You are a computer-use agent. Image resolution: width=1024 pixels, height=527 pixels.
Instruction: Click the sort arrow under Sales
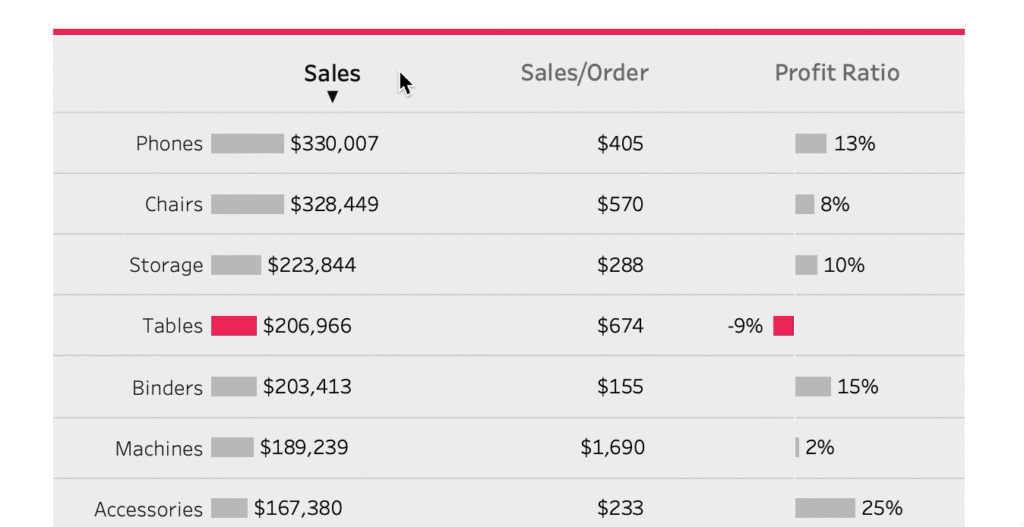click(333, 97)
